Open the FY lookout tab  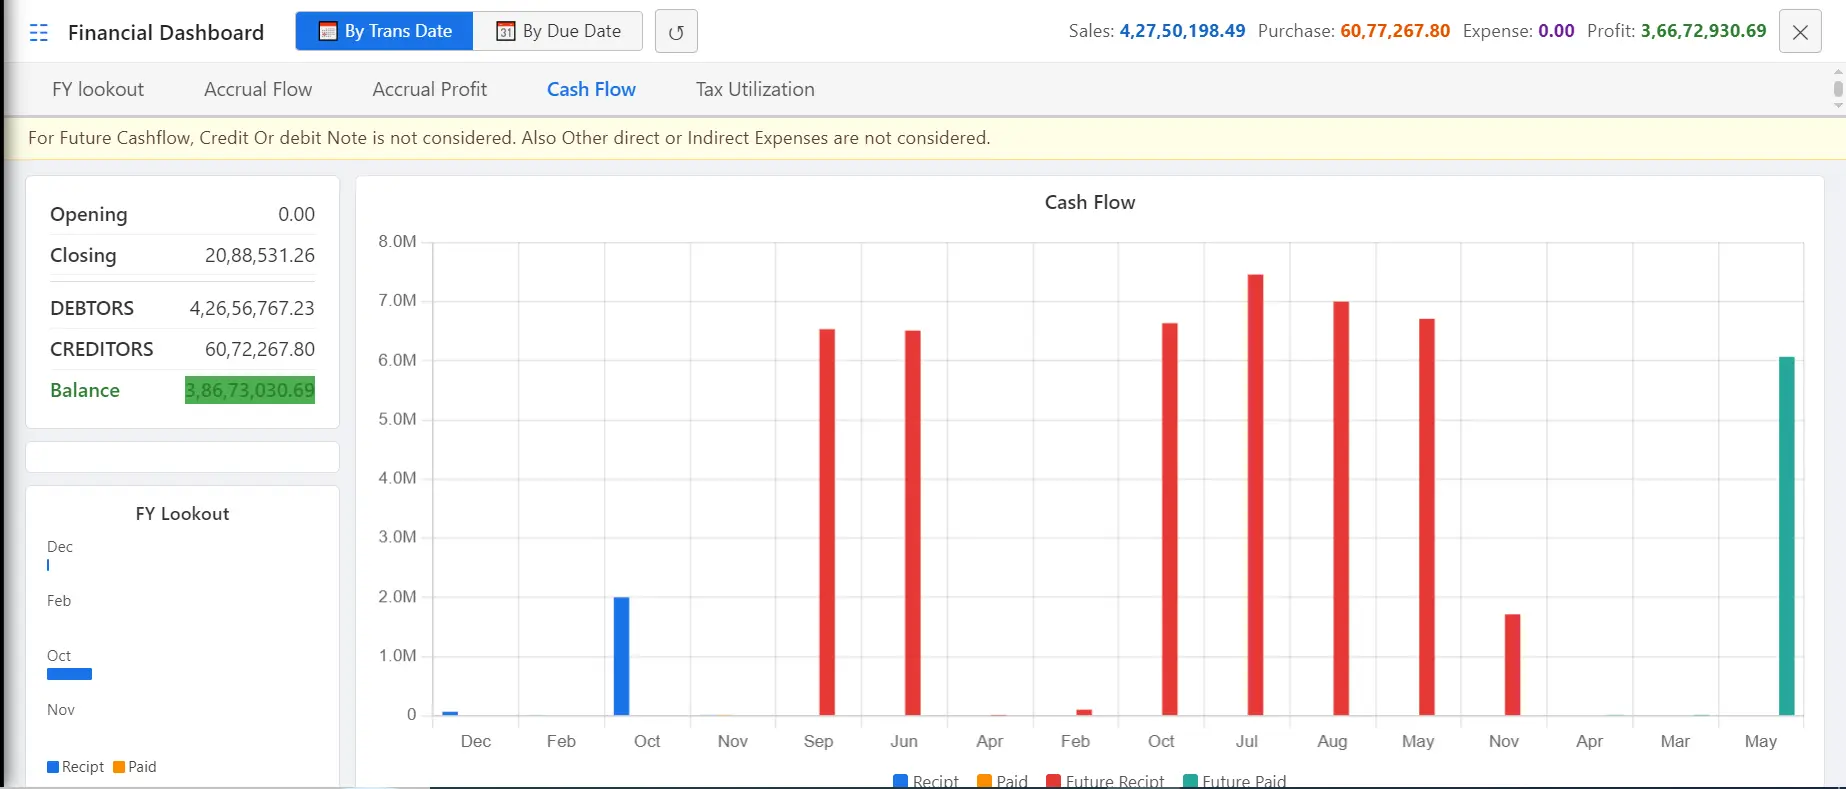coord(98,89)
